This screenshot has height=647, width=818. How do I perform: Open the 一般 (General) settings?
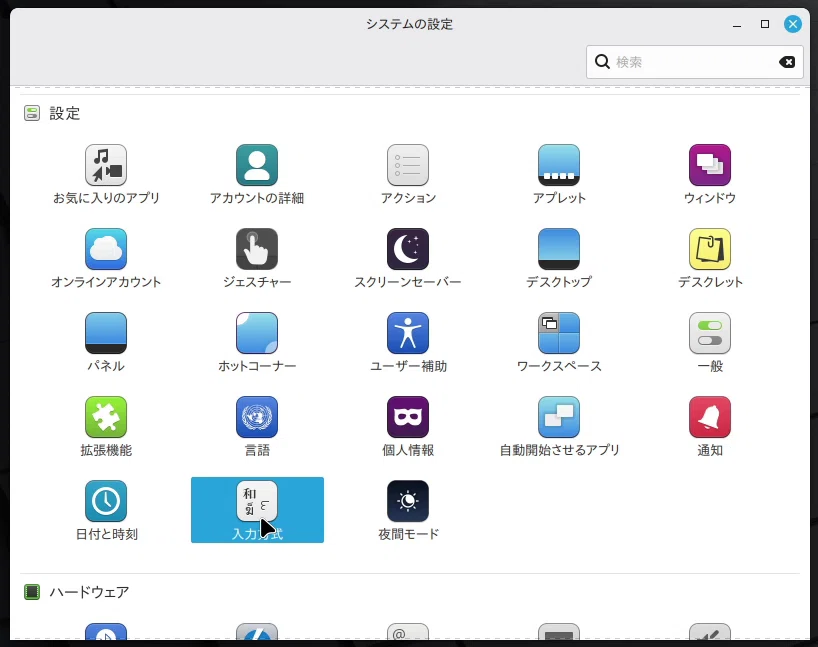[709, 343]
